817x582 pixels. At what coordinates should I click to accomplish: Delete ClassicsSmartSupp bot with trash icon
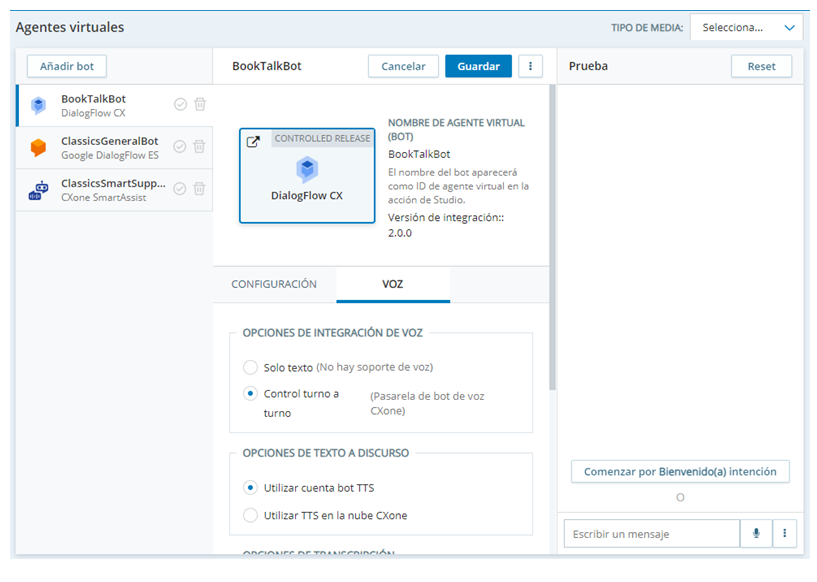pyautogui.click(x=199, y=189)
